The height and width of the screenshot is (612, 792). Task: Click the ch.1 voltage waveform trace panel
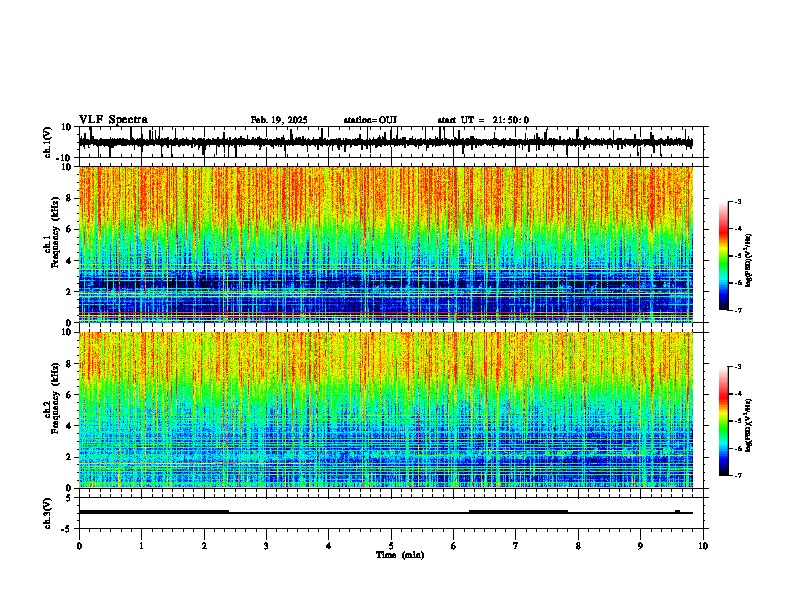point(391,142)
